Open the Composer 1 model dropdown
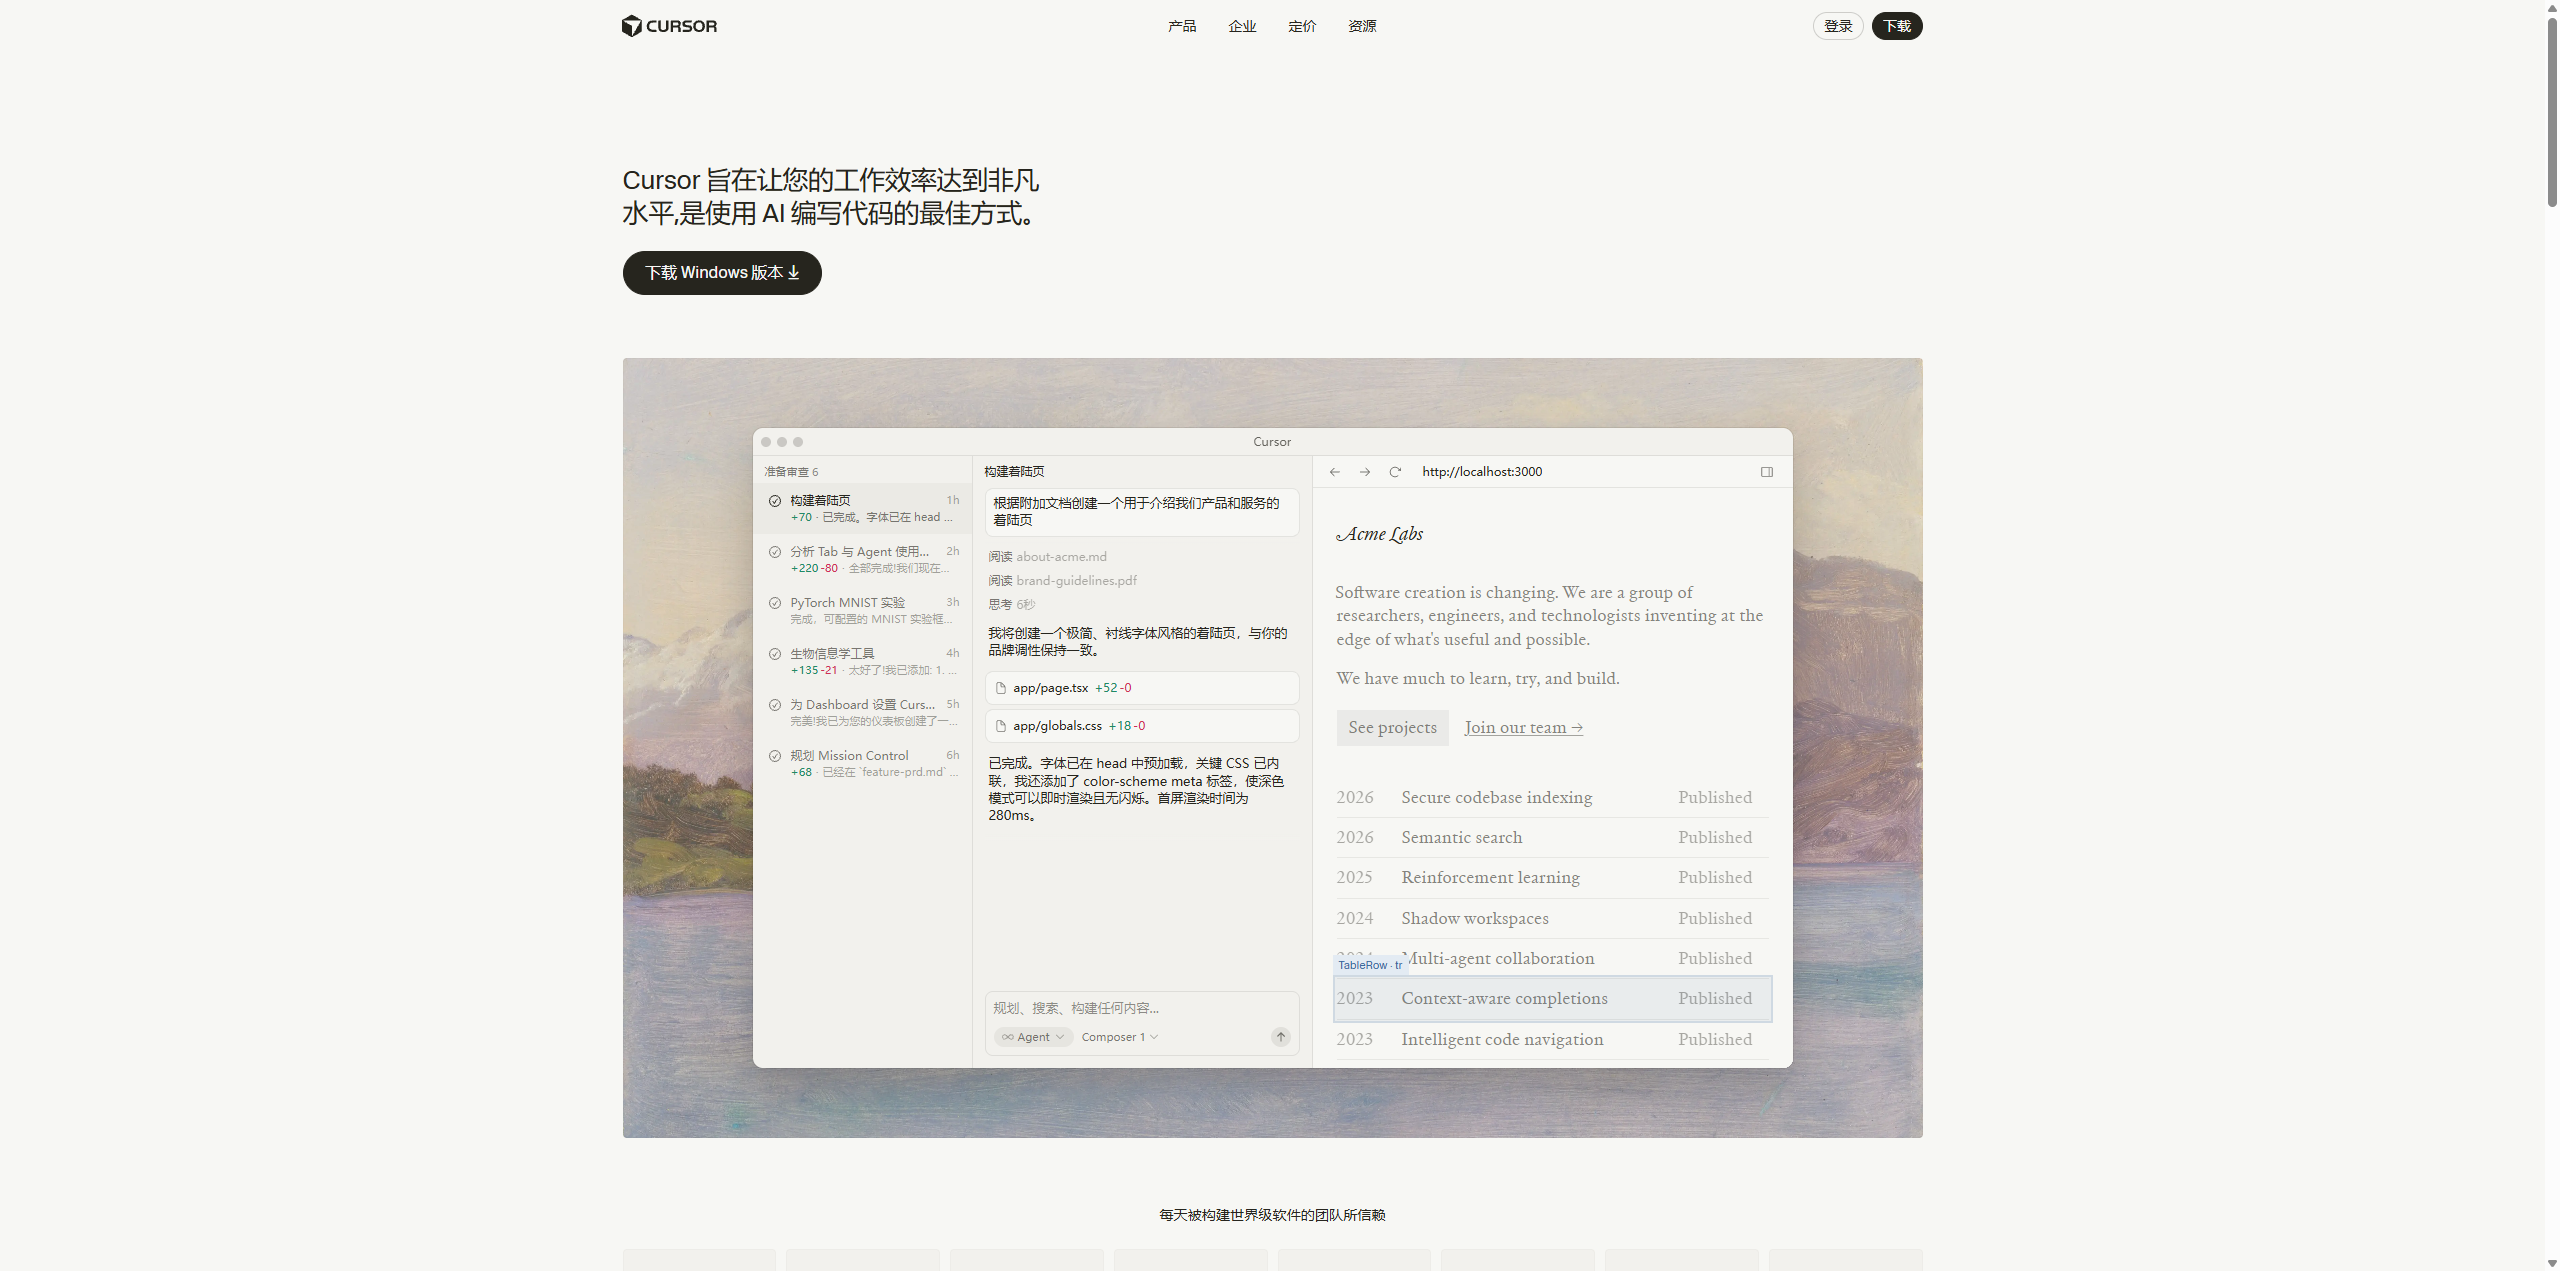This screenshot has width=2560, height=1271. (x=1120, y=1037)
